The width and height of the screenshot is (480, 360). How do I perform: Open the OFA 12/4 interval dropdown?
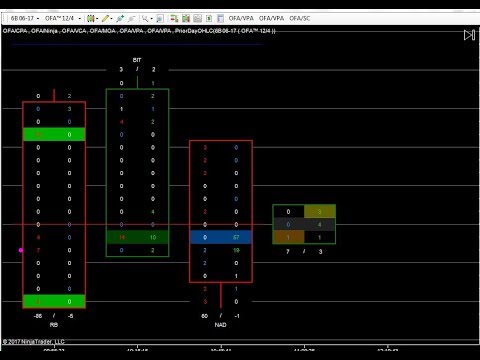click(x=63, y=18)
